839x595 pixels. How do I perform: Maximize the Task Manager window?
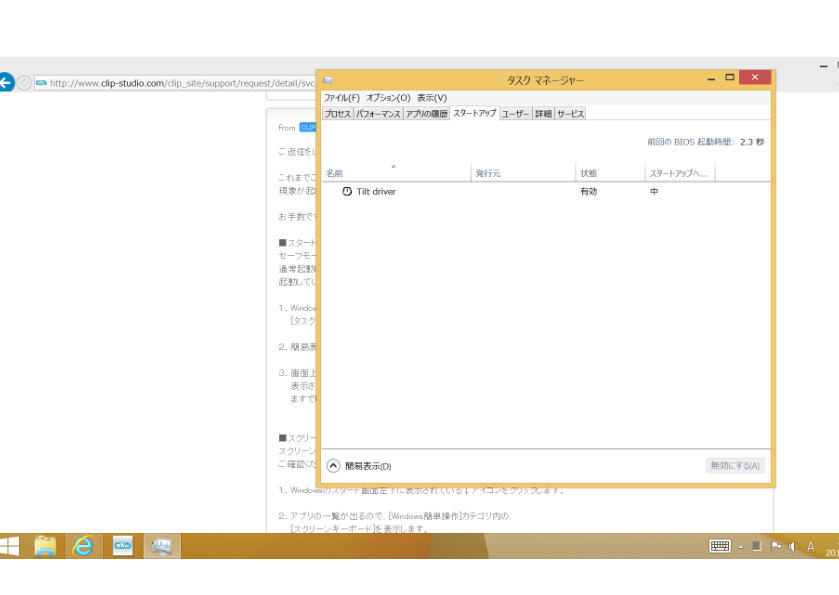[x=729, y=78]
